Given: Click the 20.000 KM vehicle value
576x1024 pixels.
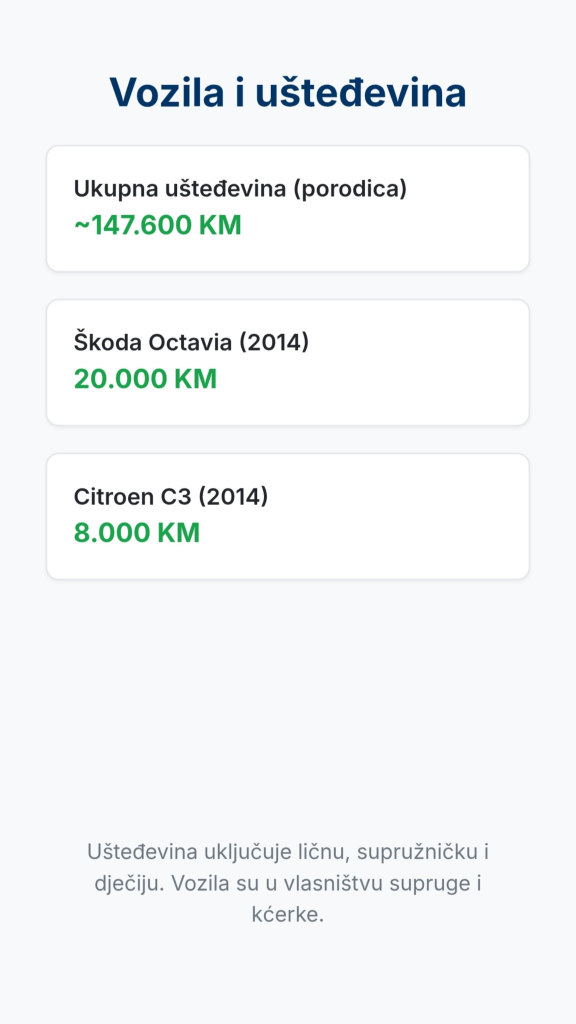Looking at the screenshot, I should tap(145, 379).
